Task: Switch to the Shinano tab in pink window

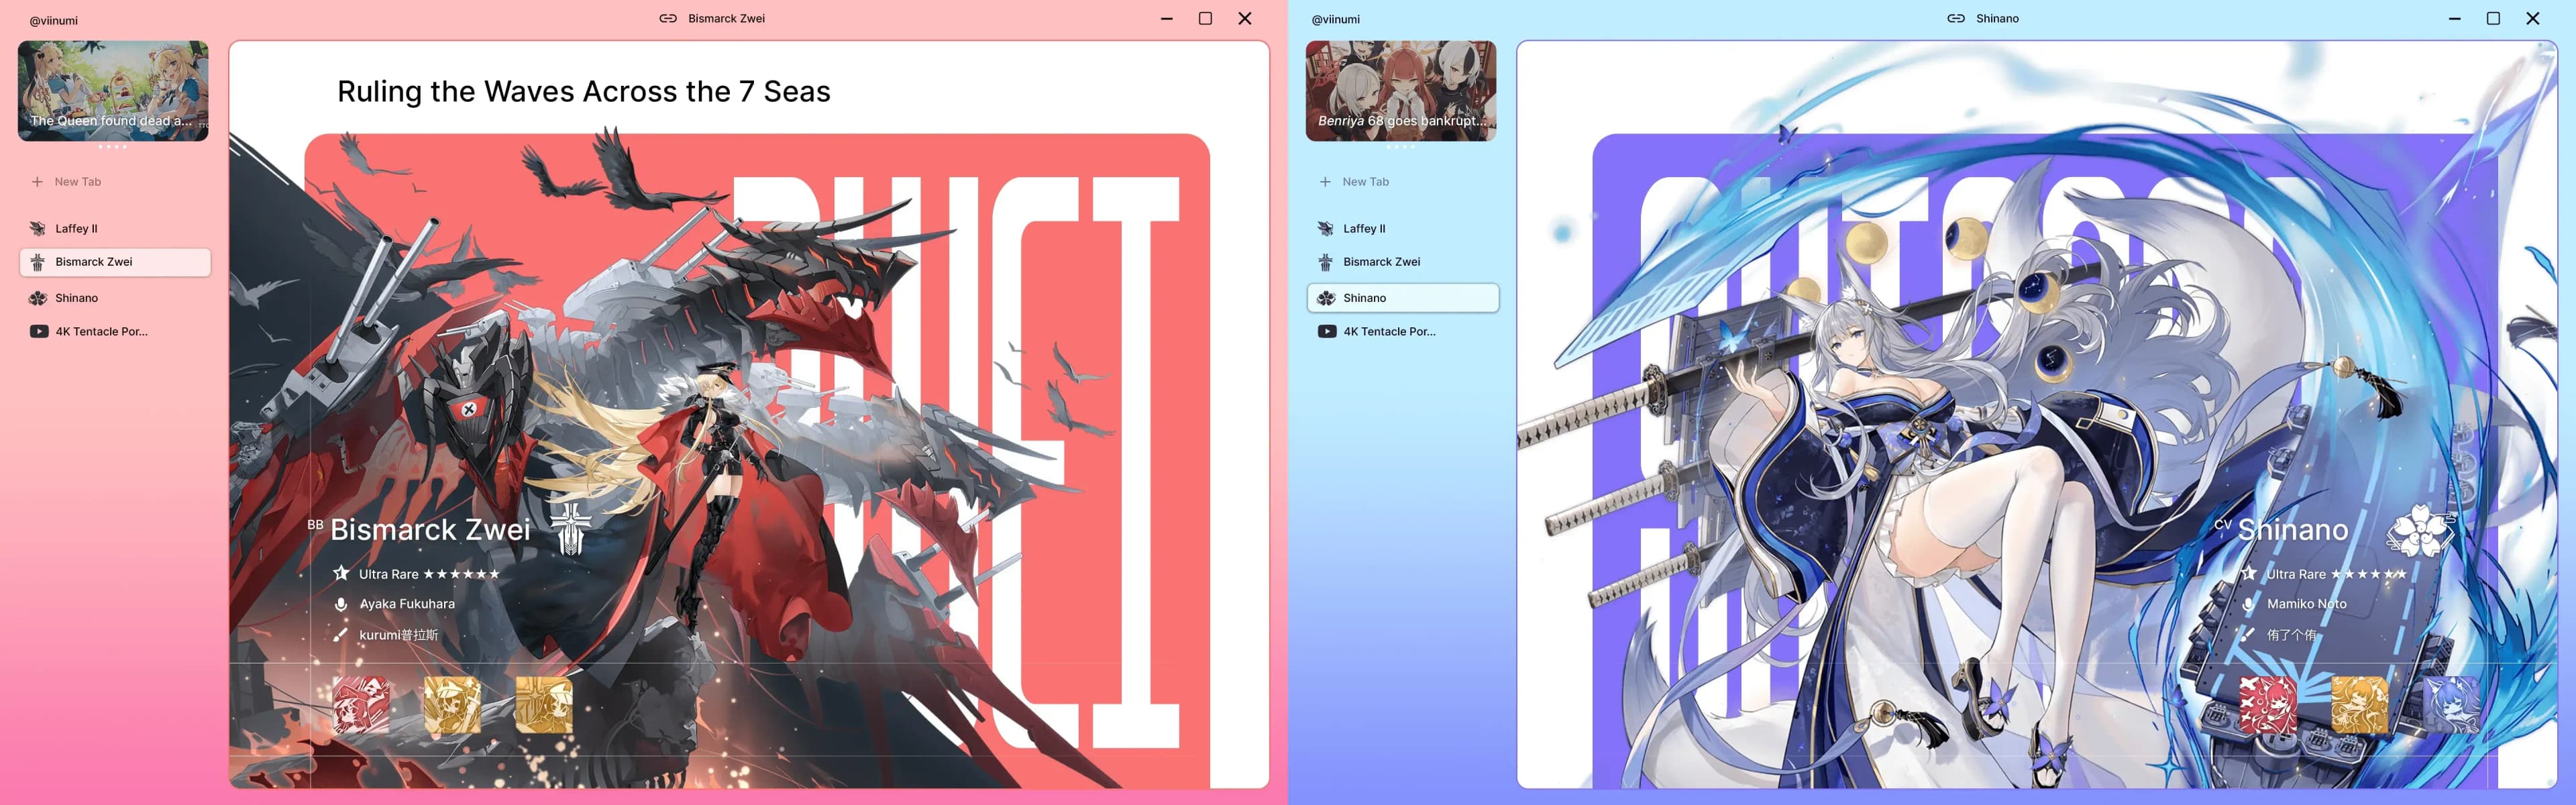Action: point(115,298)
